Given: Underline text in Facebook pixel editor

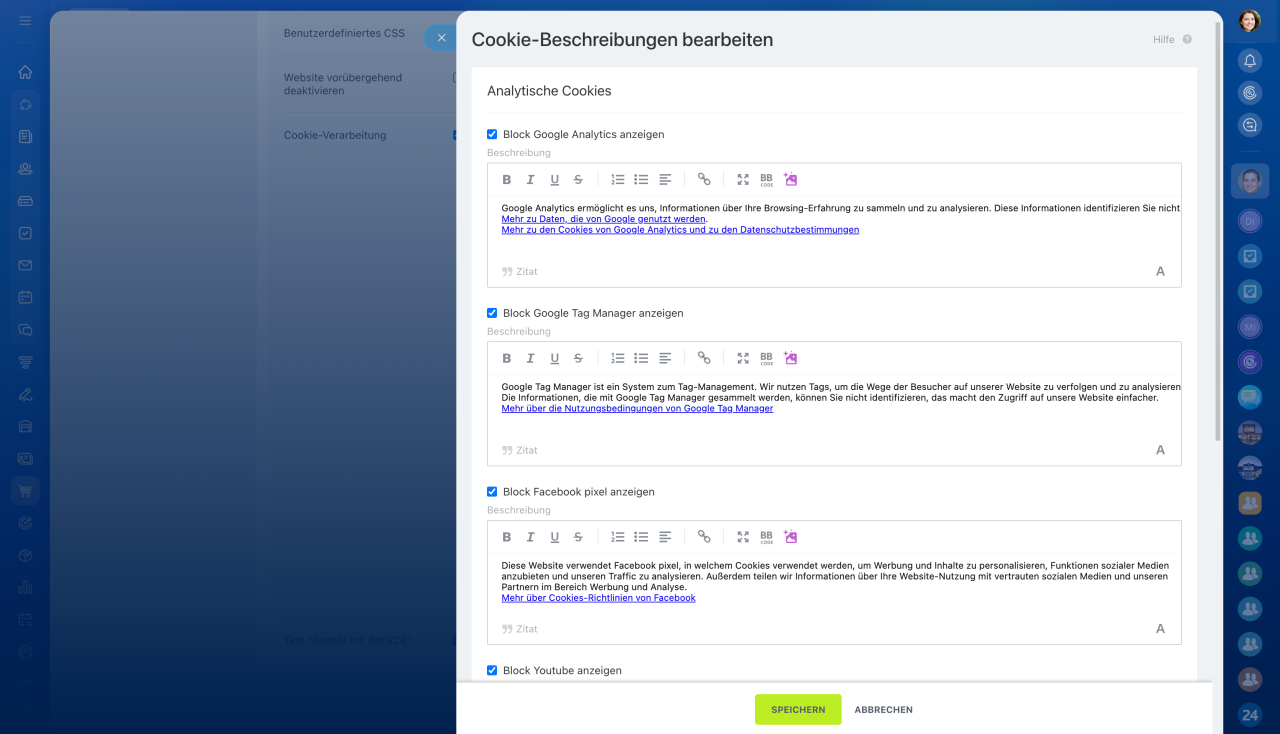Looking at the screenshot, I should click(554, 537).
